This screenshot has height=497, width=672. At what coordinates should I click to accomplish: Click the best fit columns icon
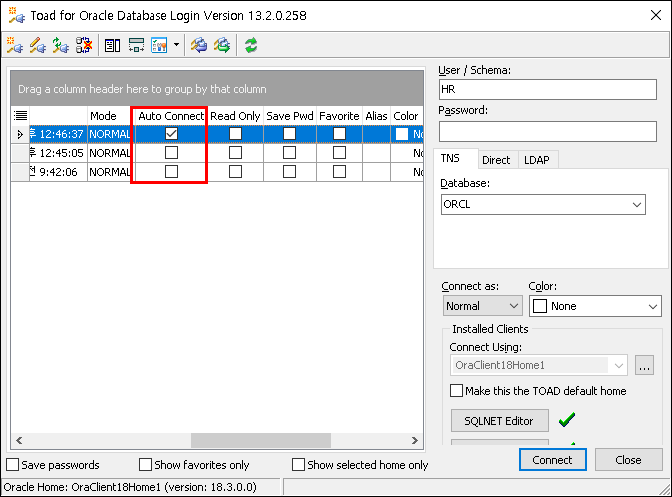click(x=136, y=45)
